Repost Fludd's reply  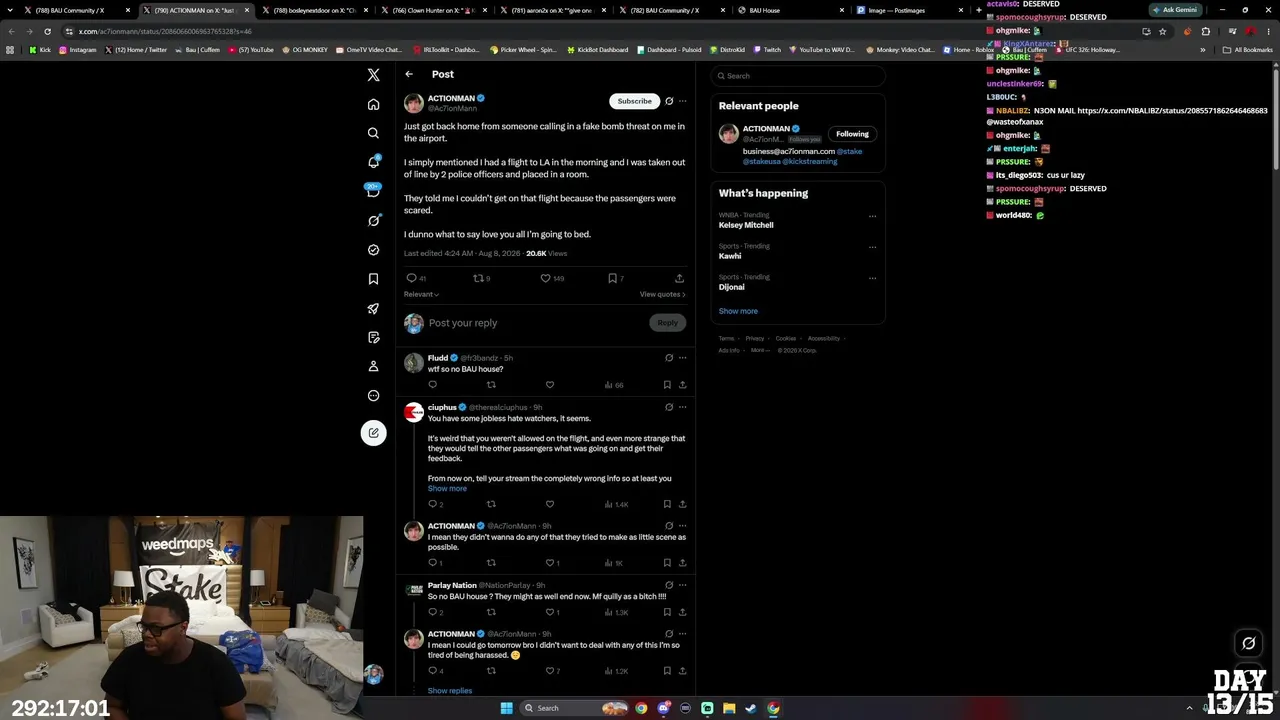491,385
